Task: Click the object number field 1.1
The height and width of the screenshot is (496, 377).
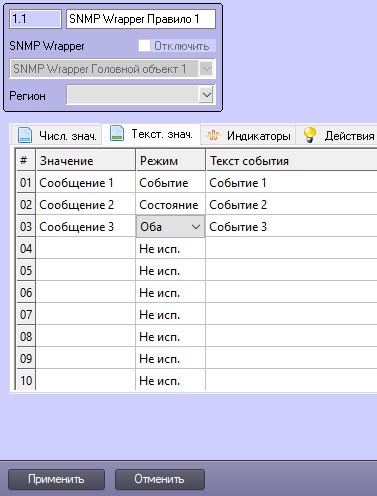Action: click(35, 19)
